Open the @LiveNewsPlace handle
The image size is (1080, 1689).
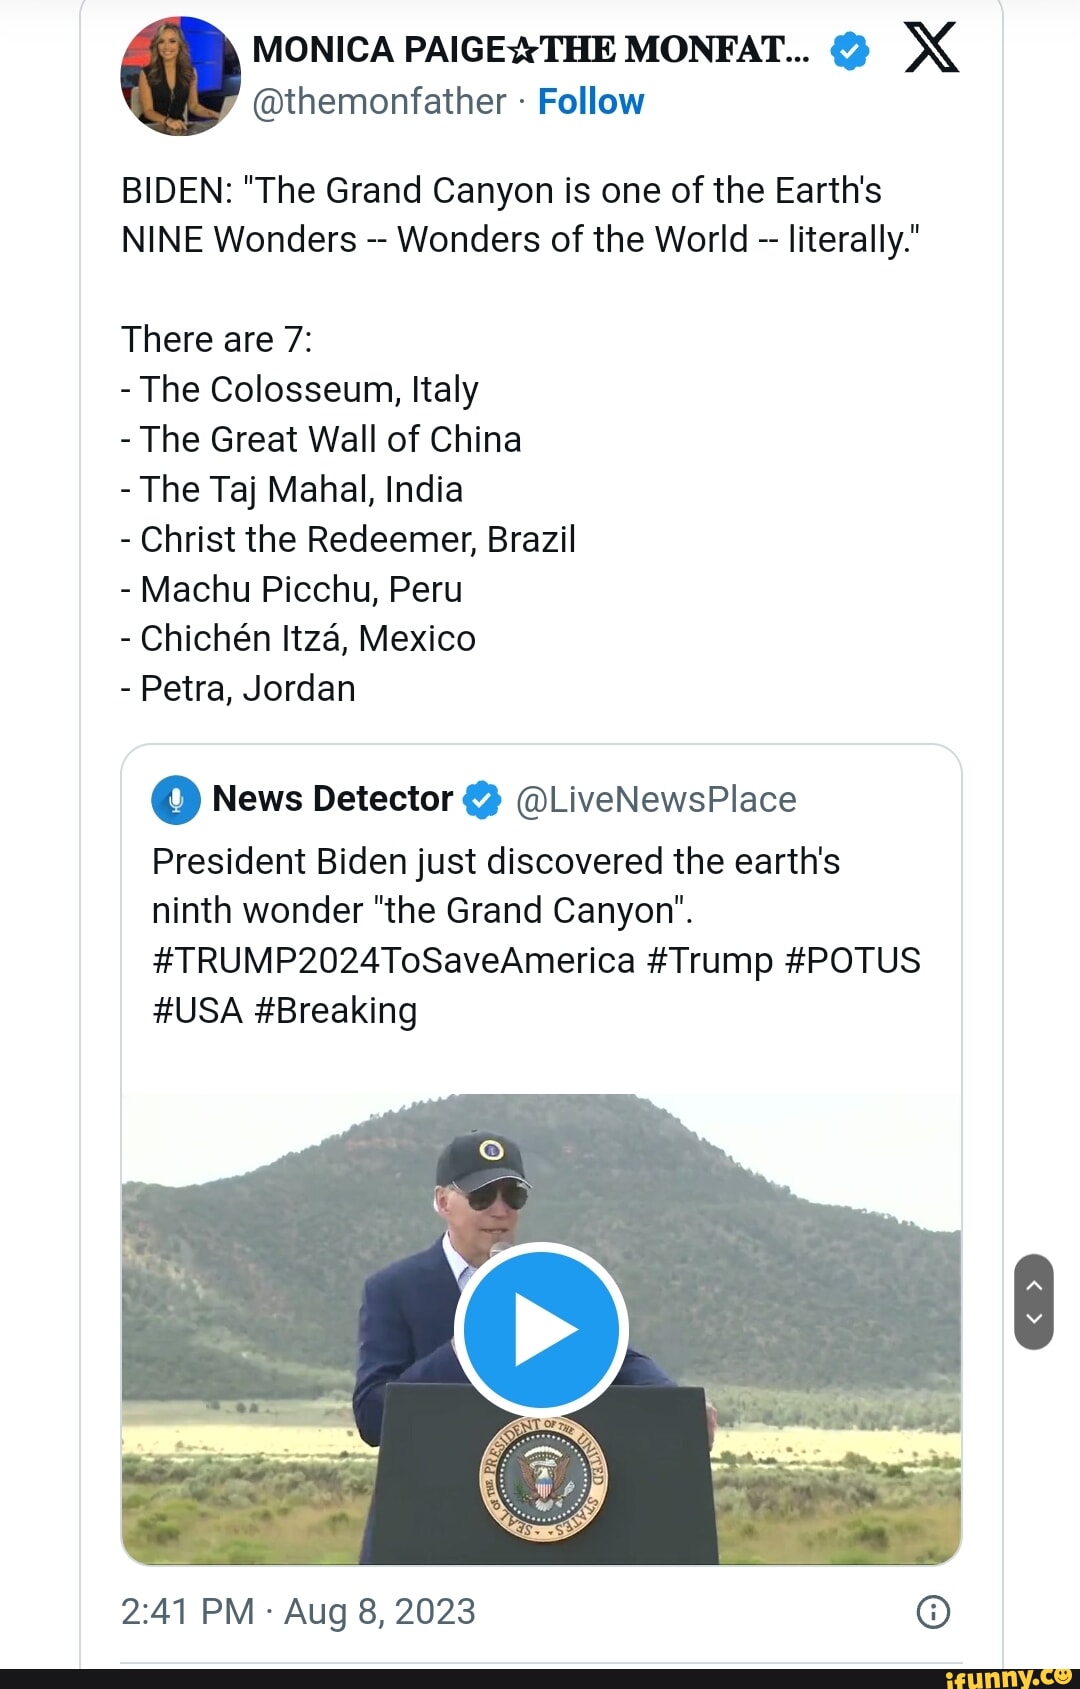coord(656,800)
